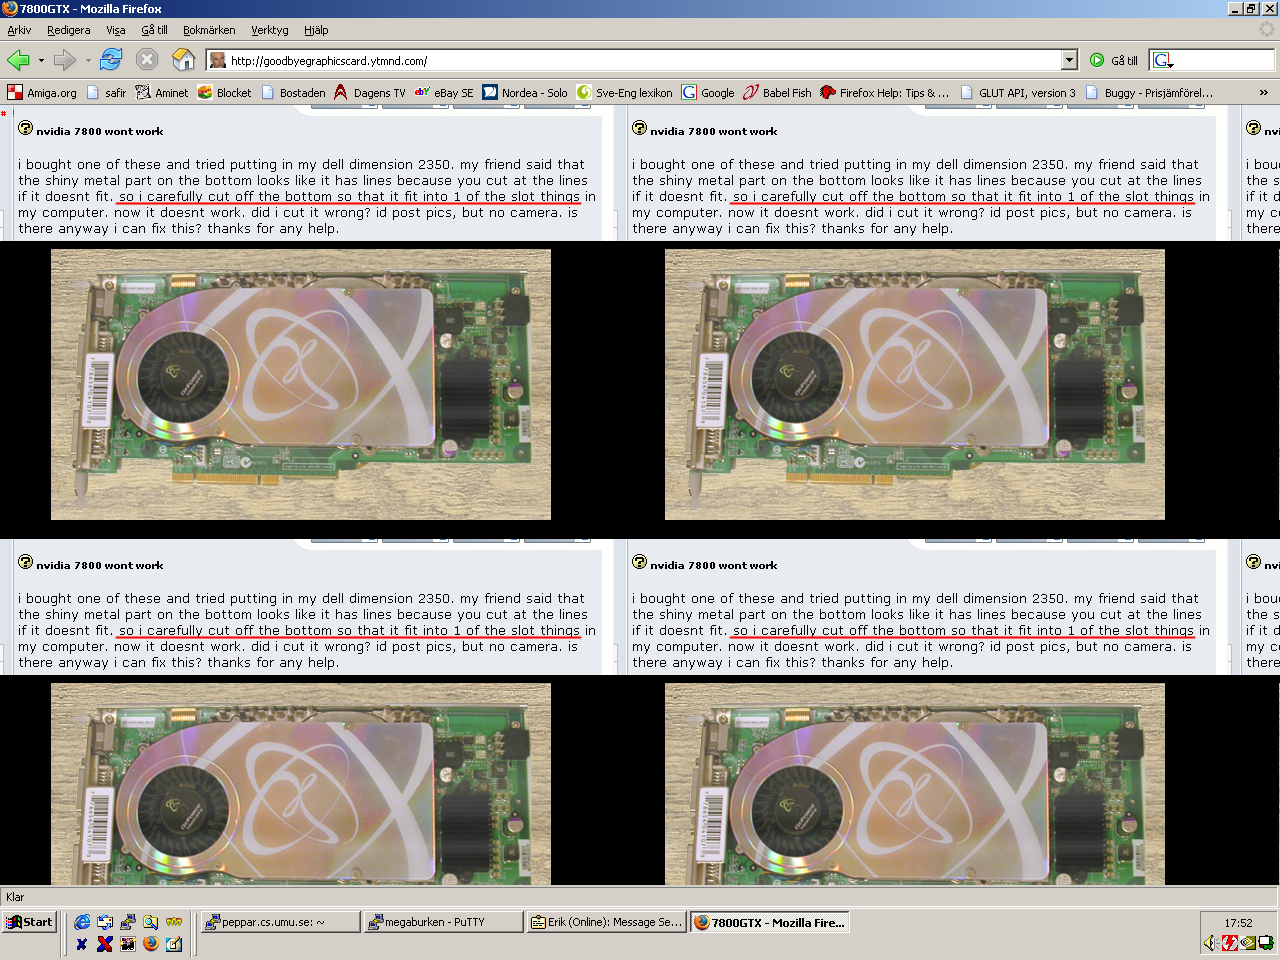
Task: Open the Bokmärken menu
Action: coord(209,30)
